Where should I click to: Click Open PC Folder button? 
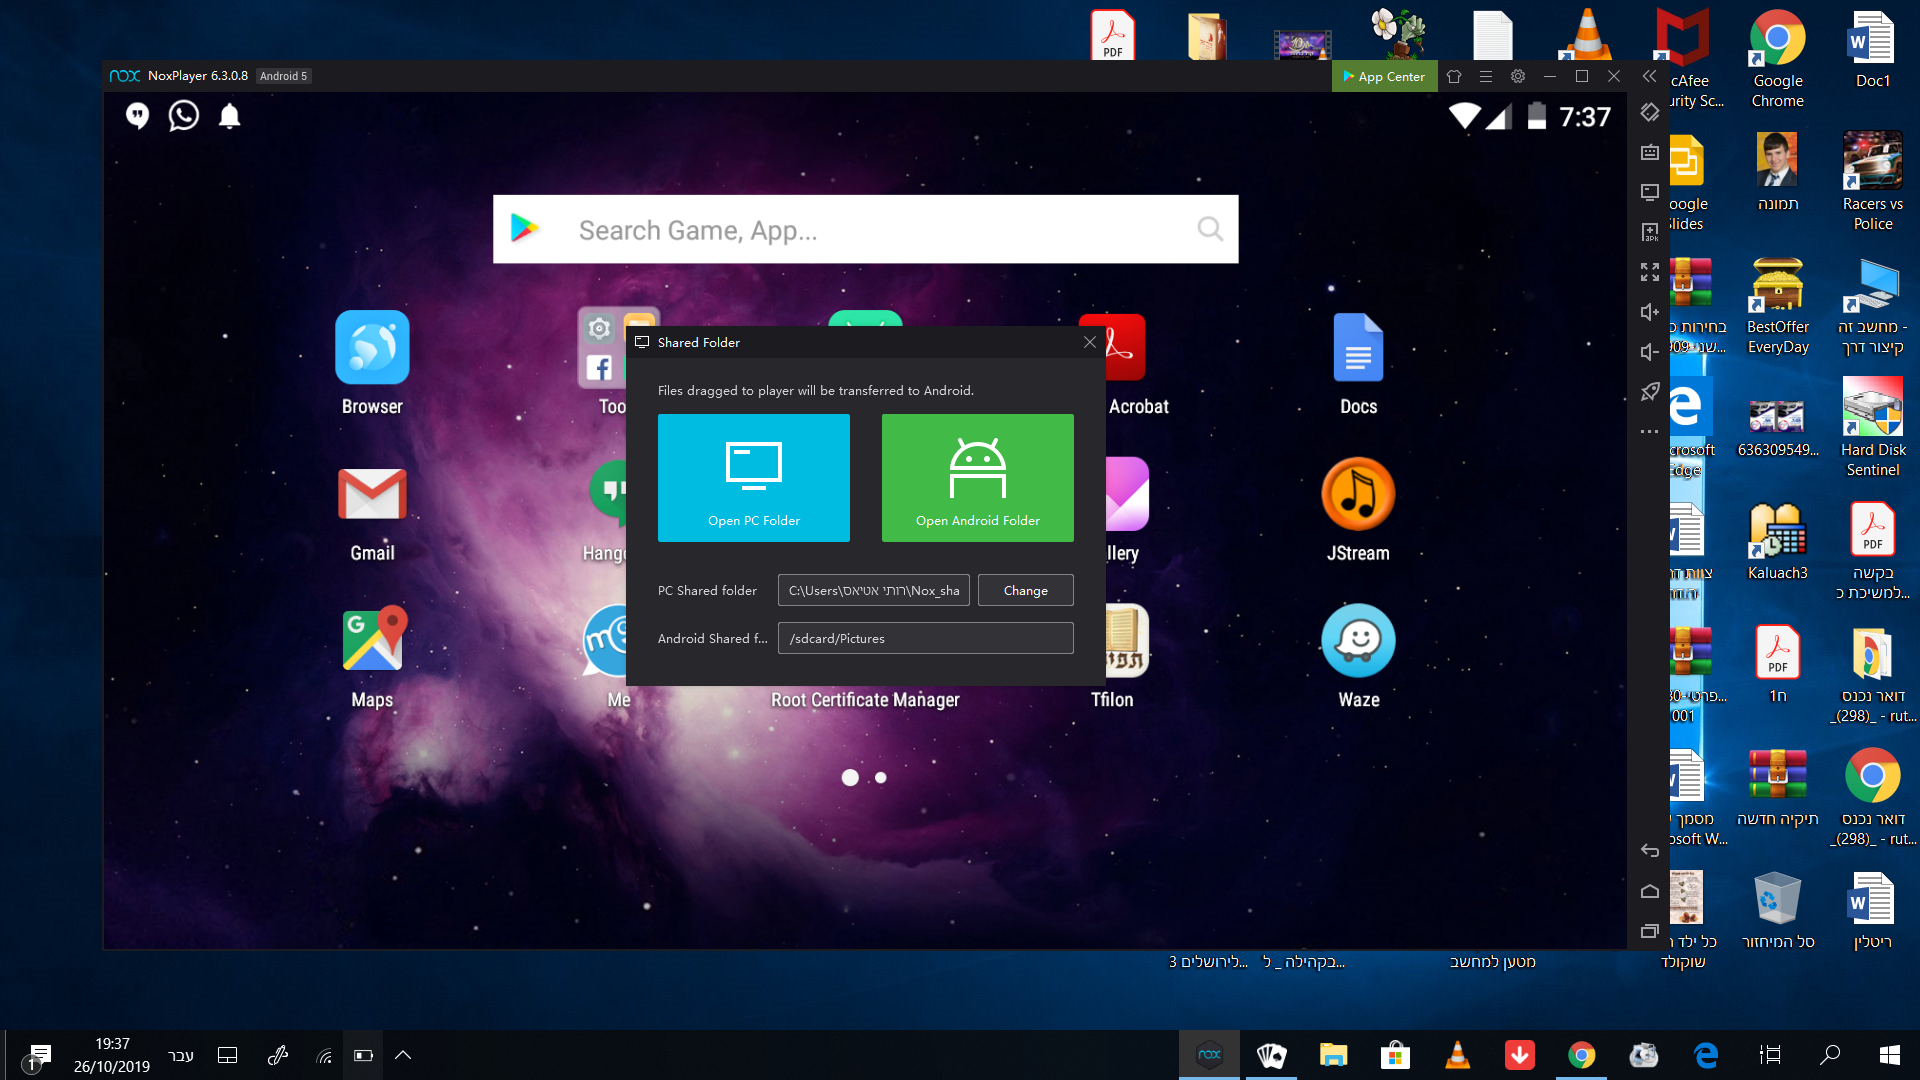[x=754, y=478]
